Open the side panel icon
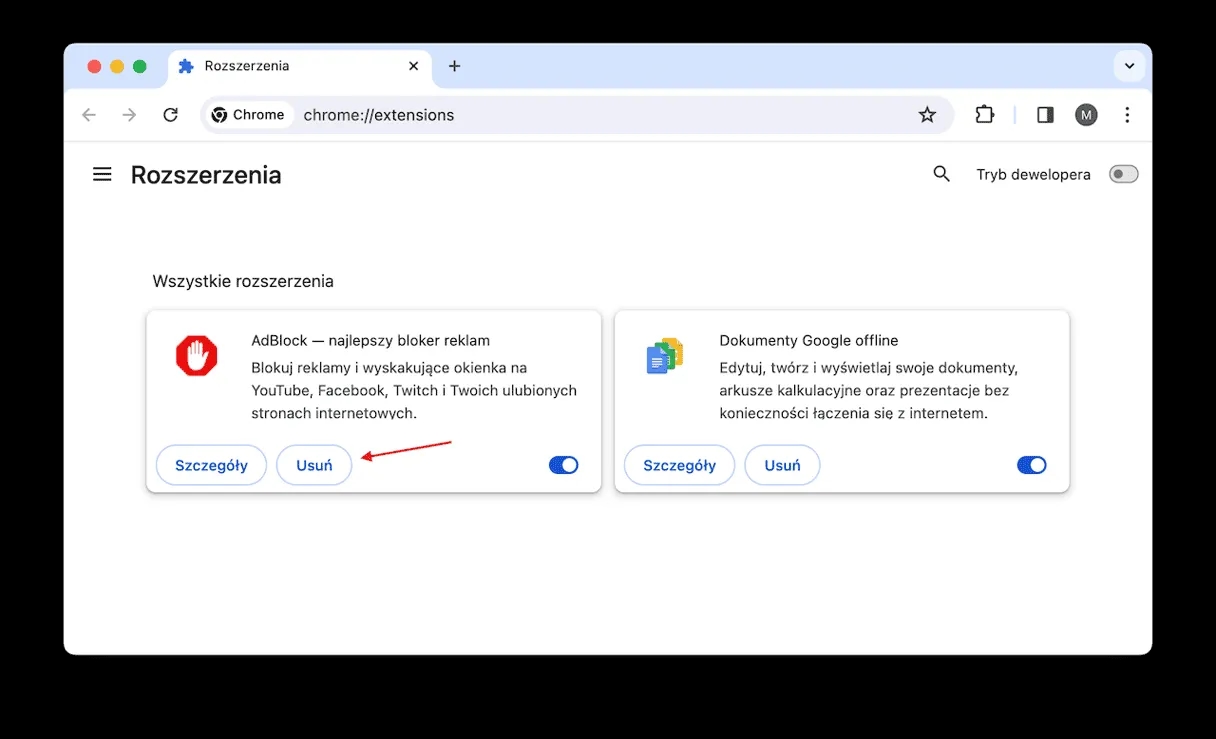The height and width of the screenshot is (739, 1216). coord(1044,114)
